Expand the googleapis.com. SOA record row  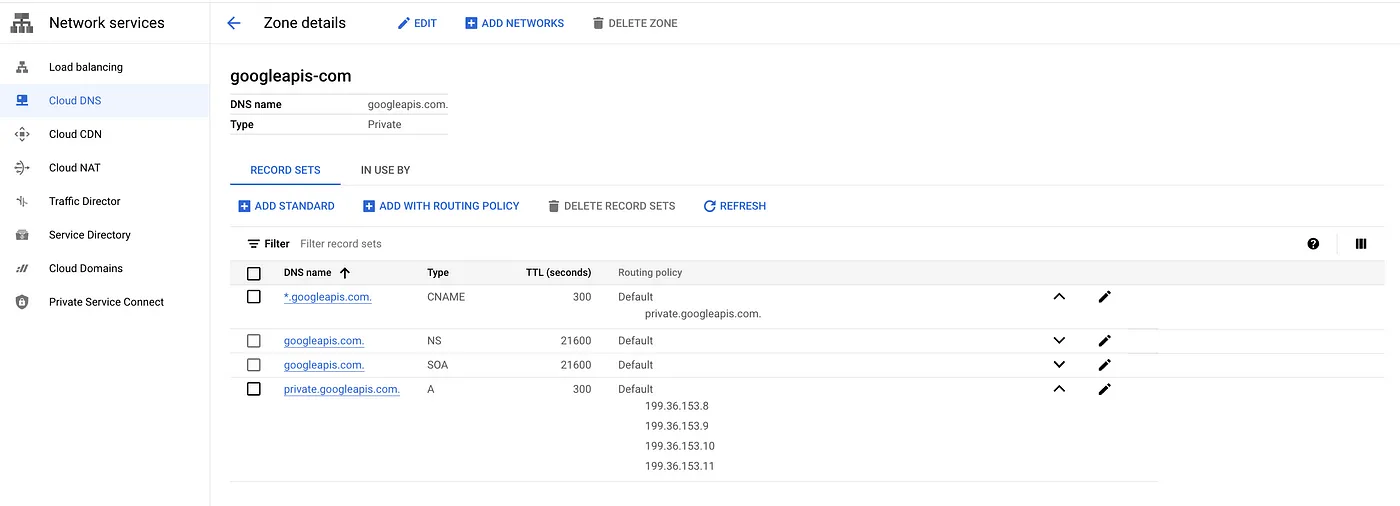click(x=1059, y=365)
